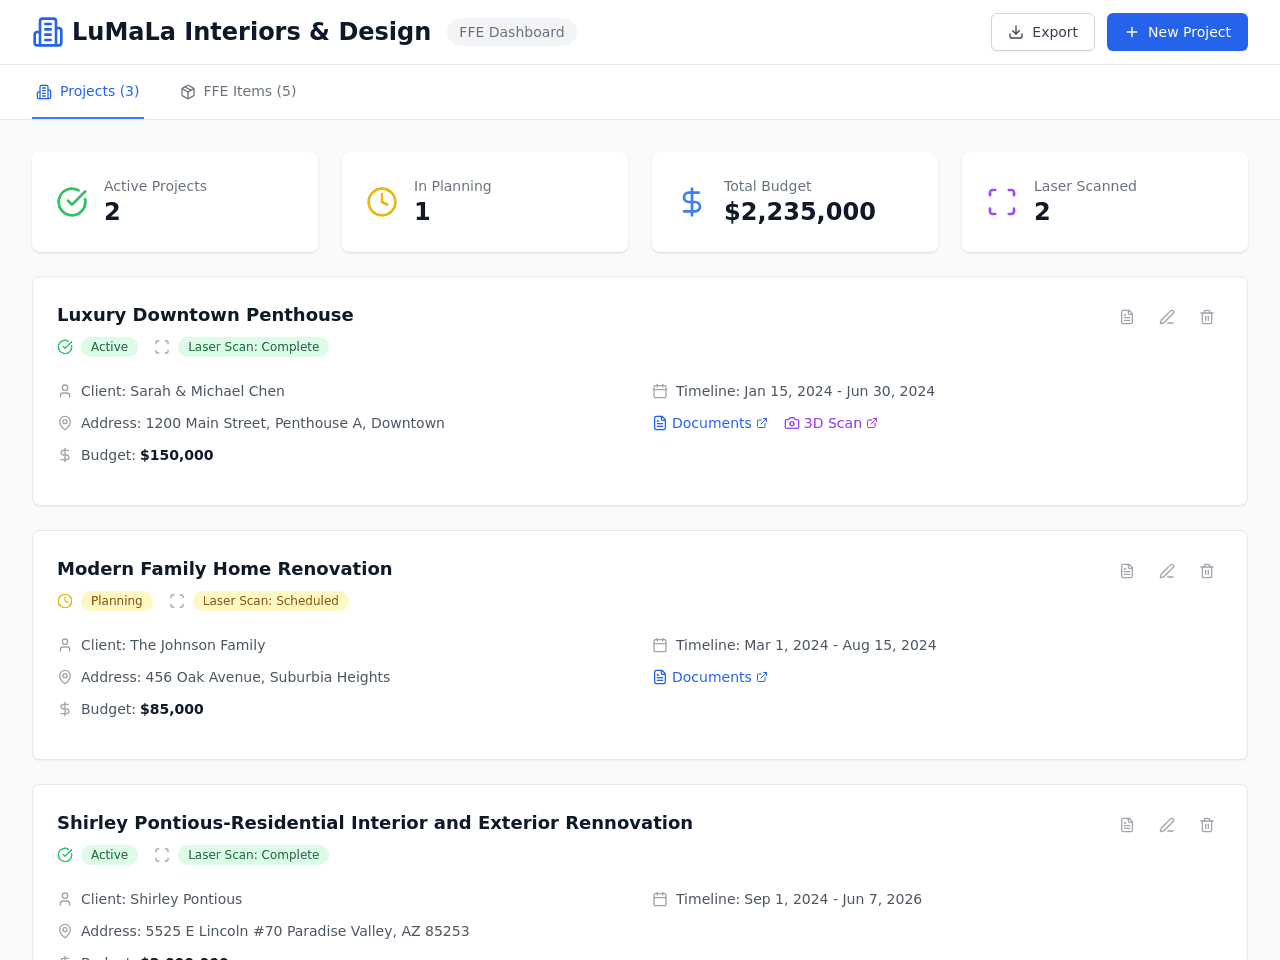
Task: Open Documents link for Downtown Penthouse
Action: (710, 423)
